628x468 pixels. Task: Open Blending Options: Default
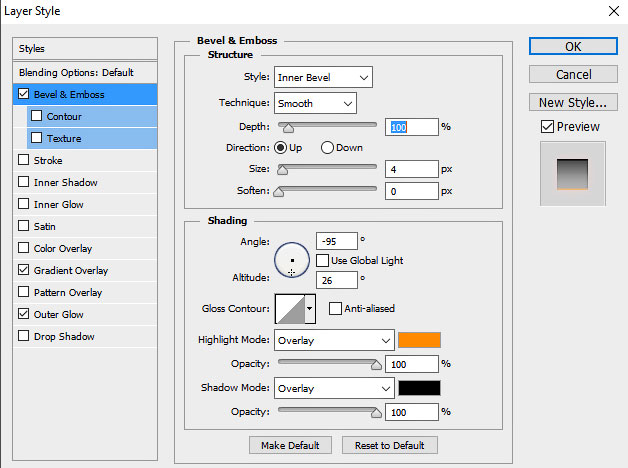point(85,72)
